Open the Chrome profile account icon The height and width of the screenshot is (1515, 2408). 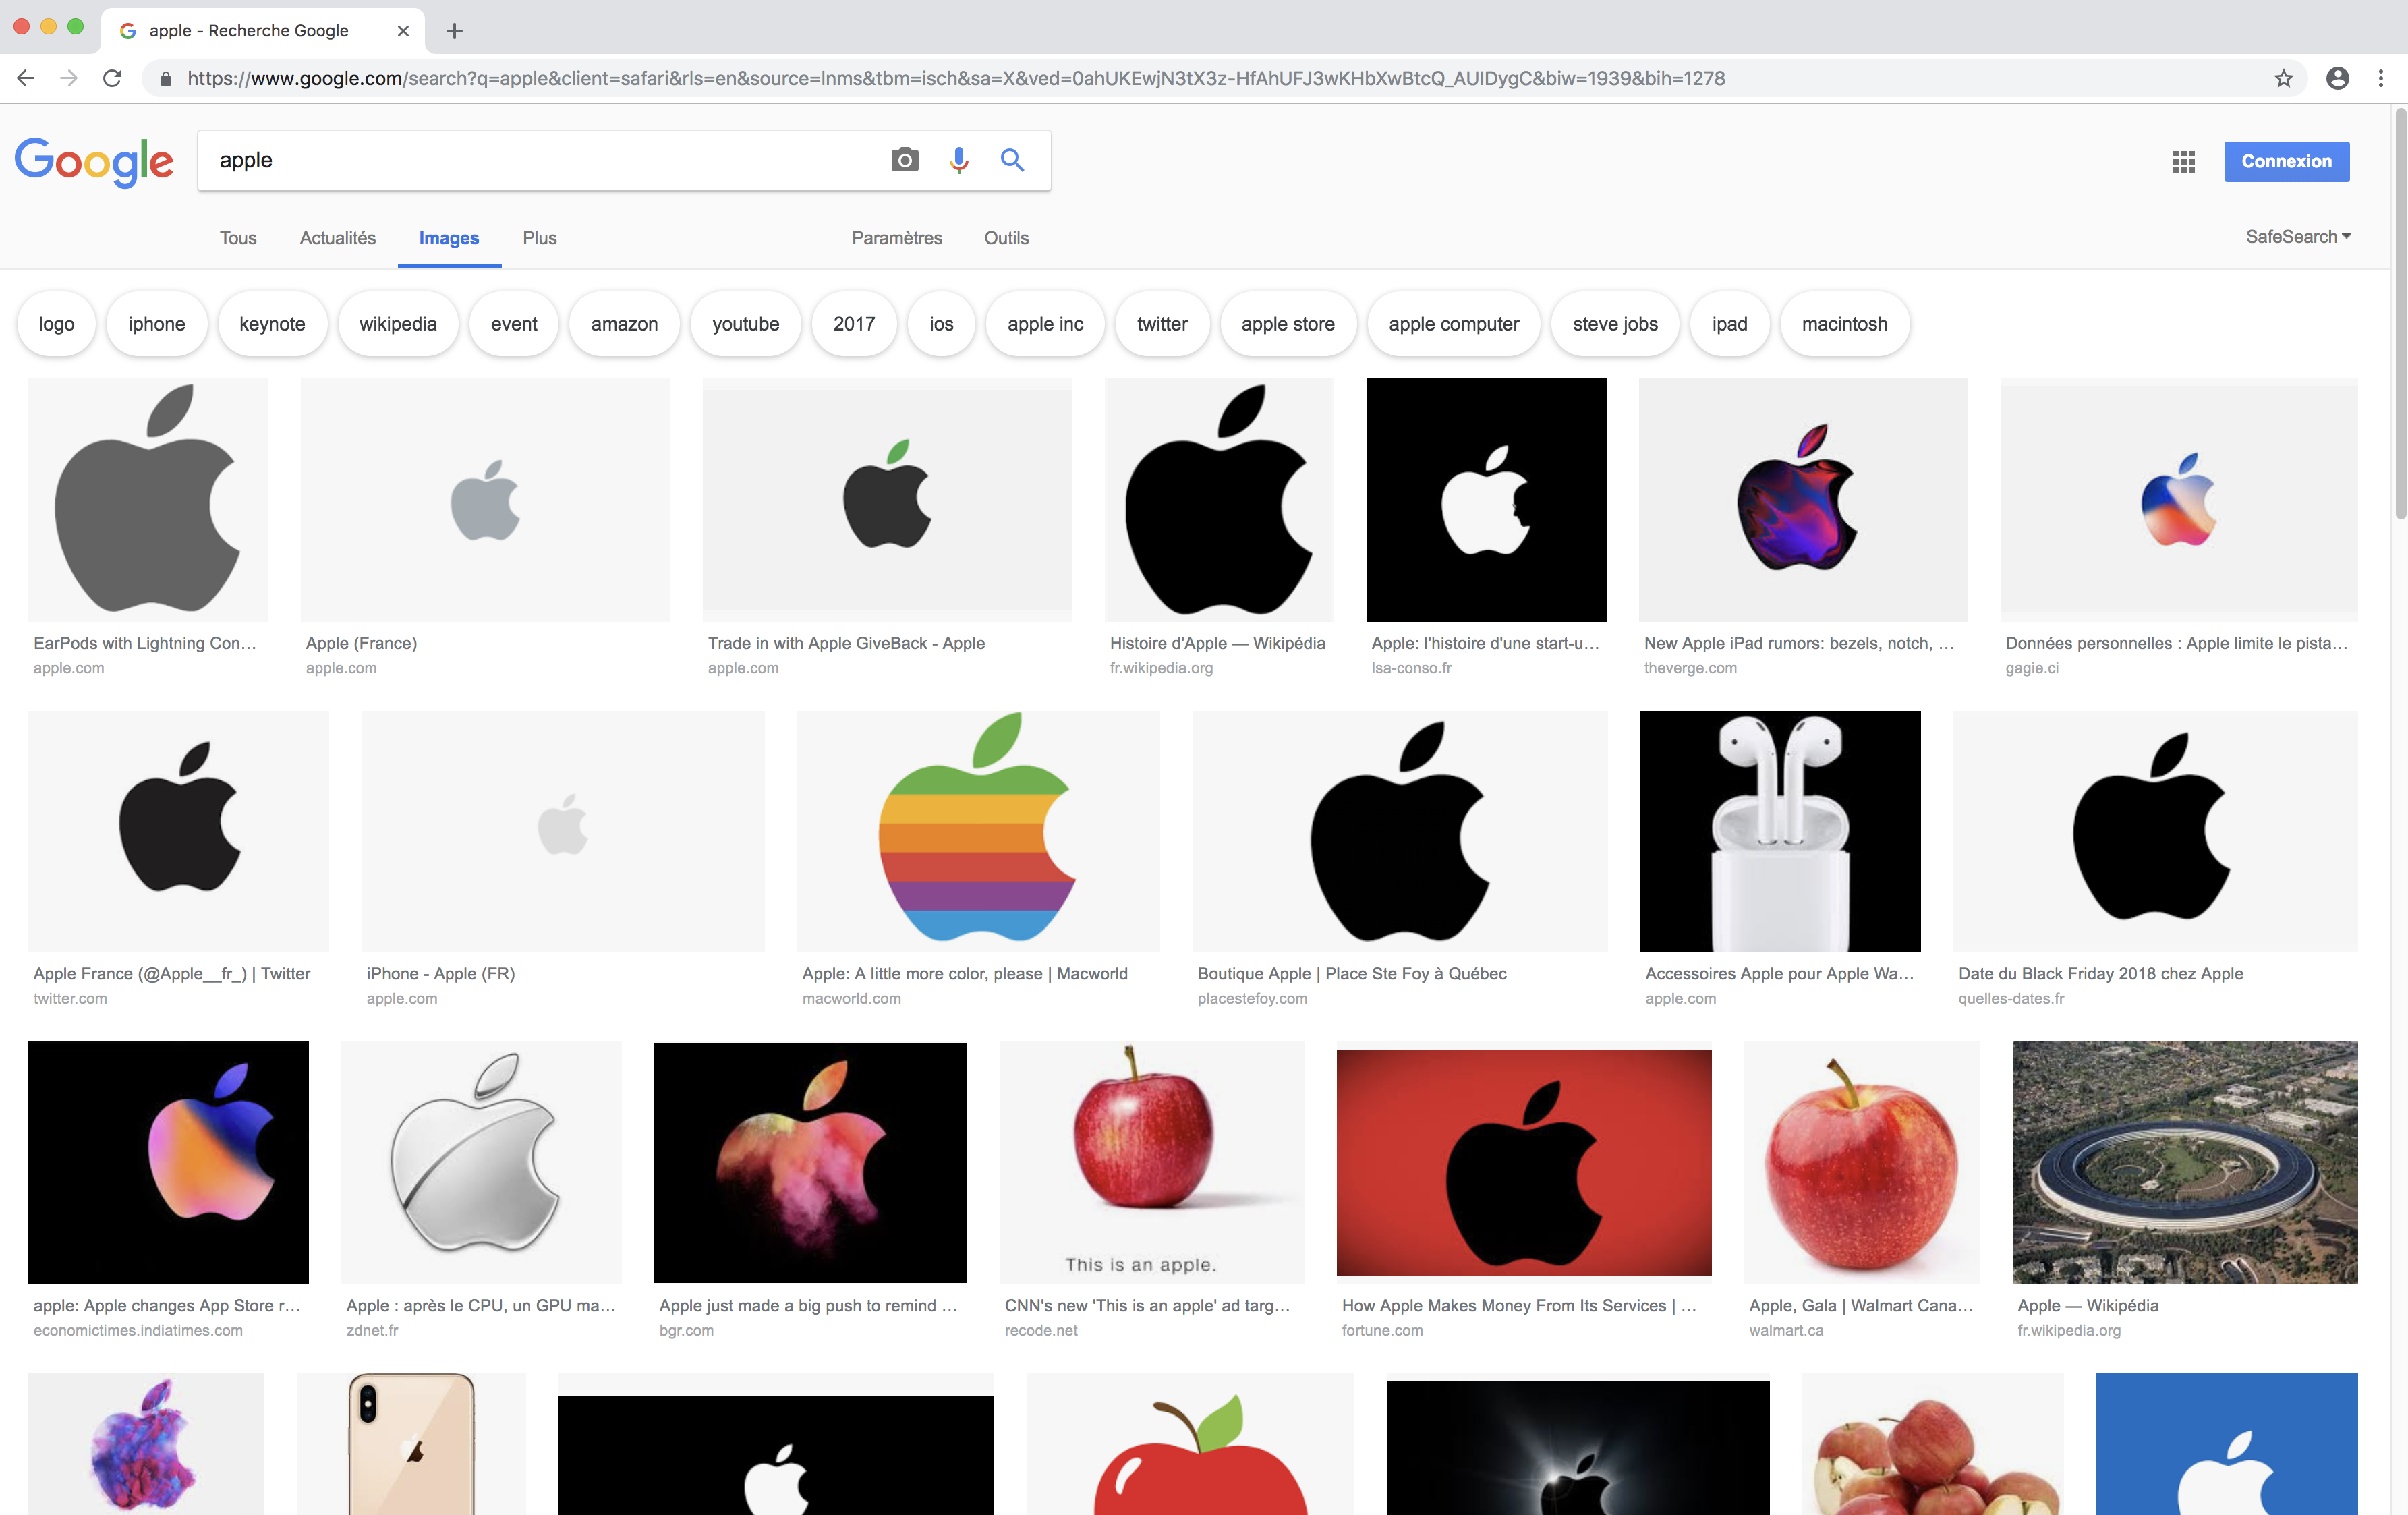2337,78
